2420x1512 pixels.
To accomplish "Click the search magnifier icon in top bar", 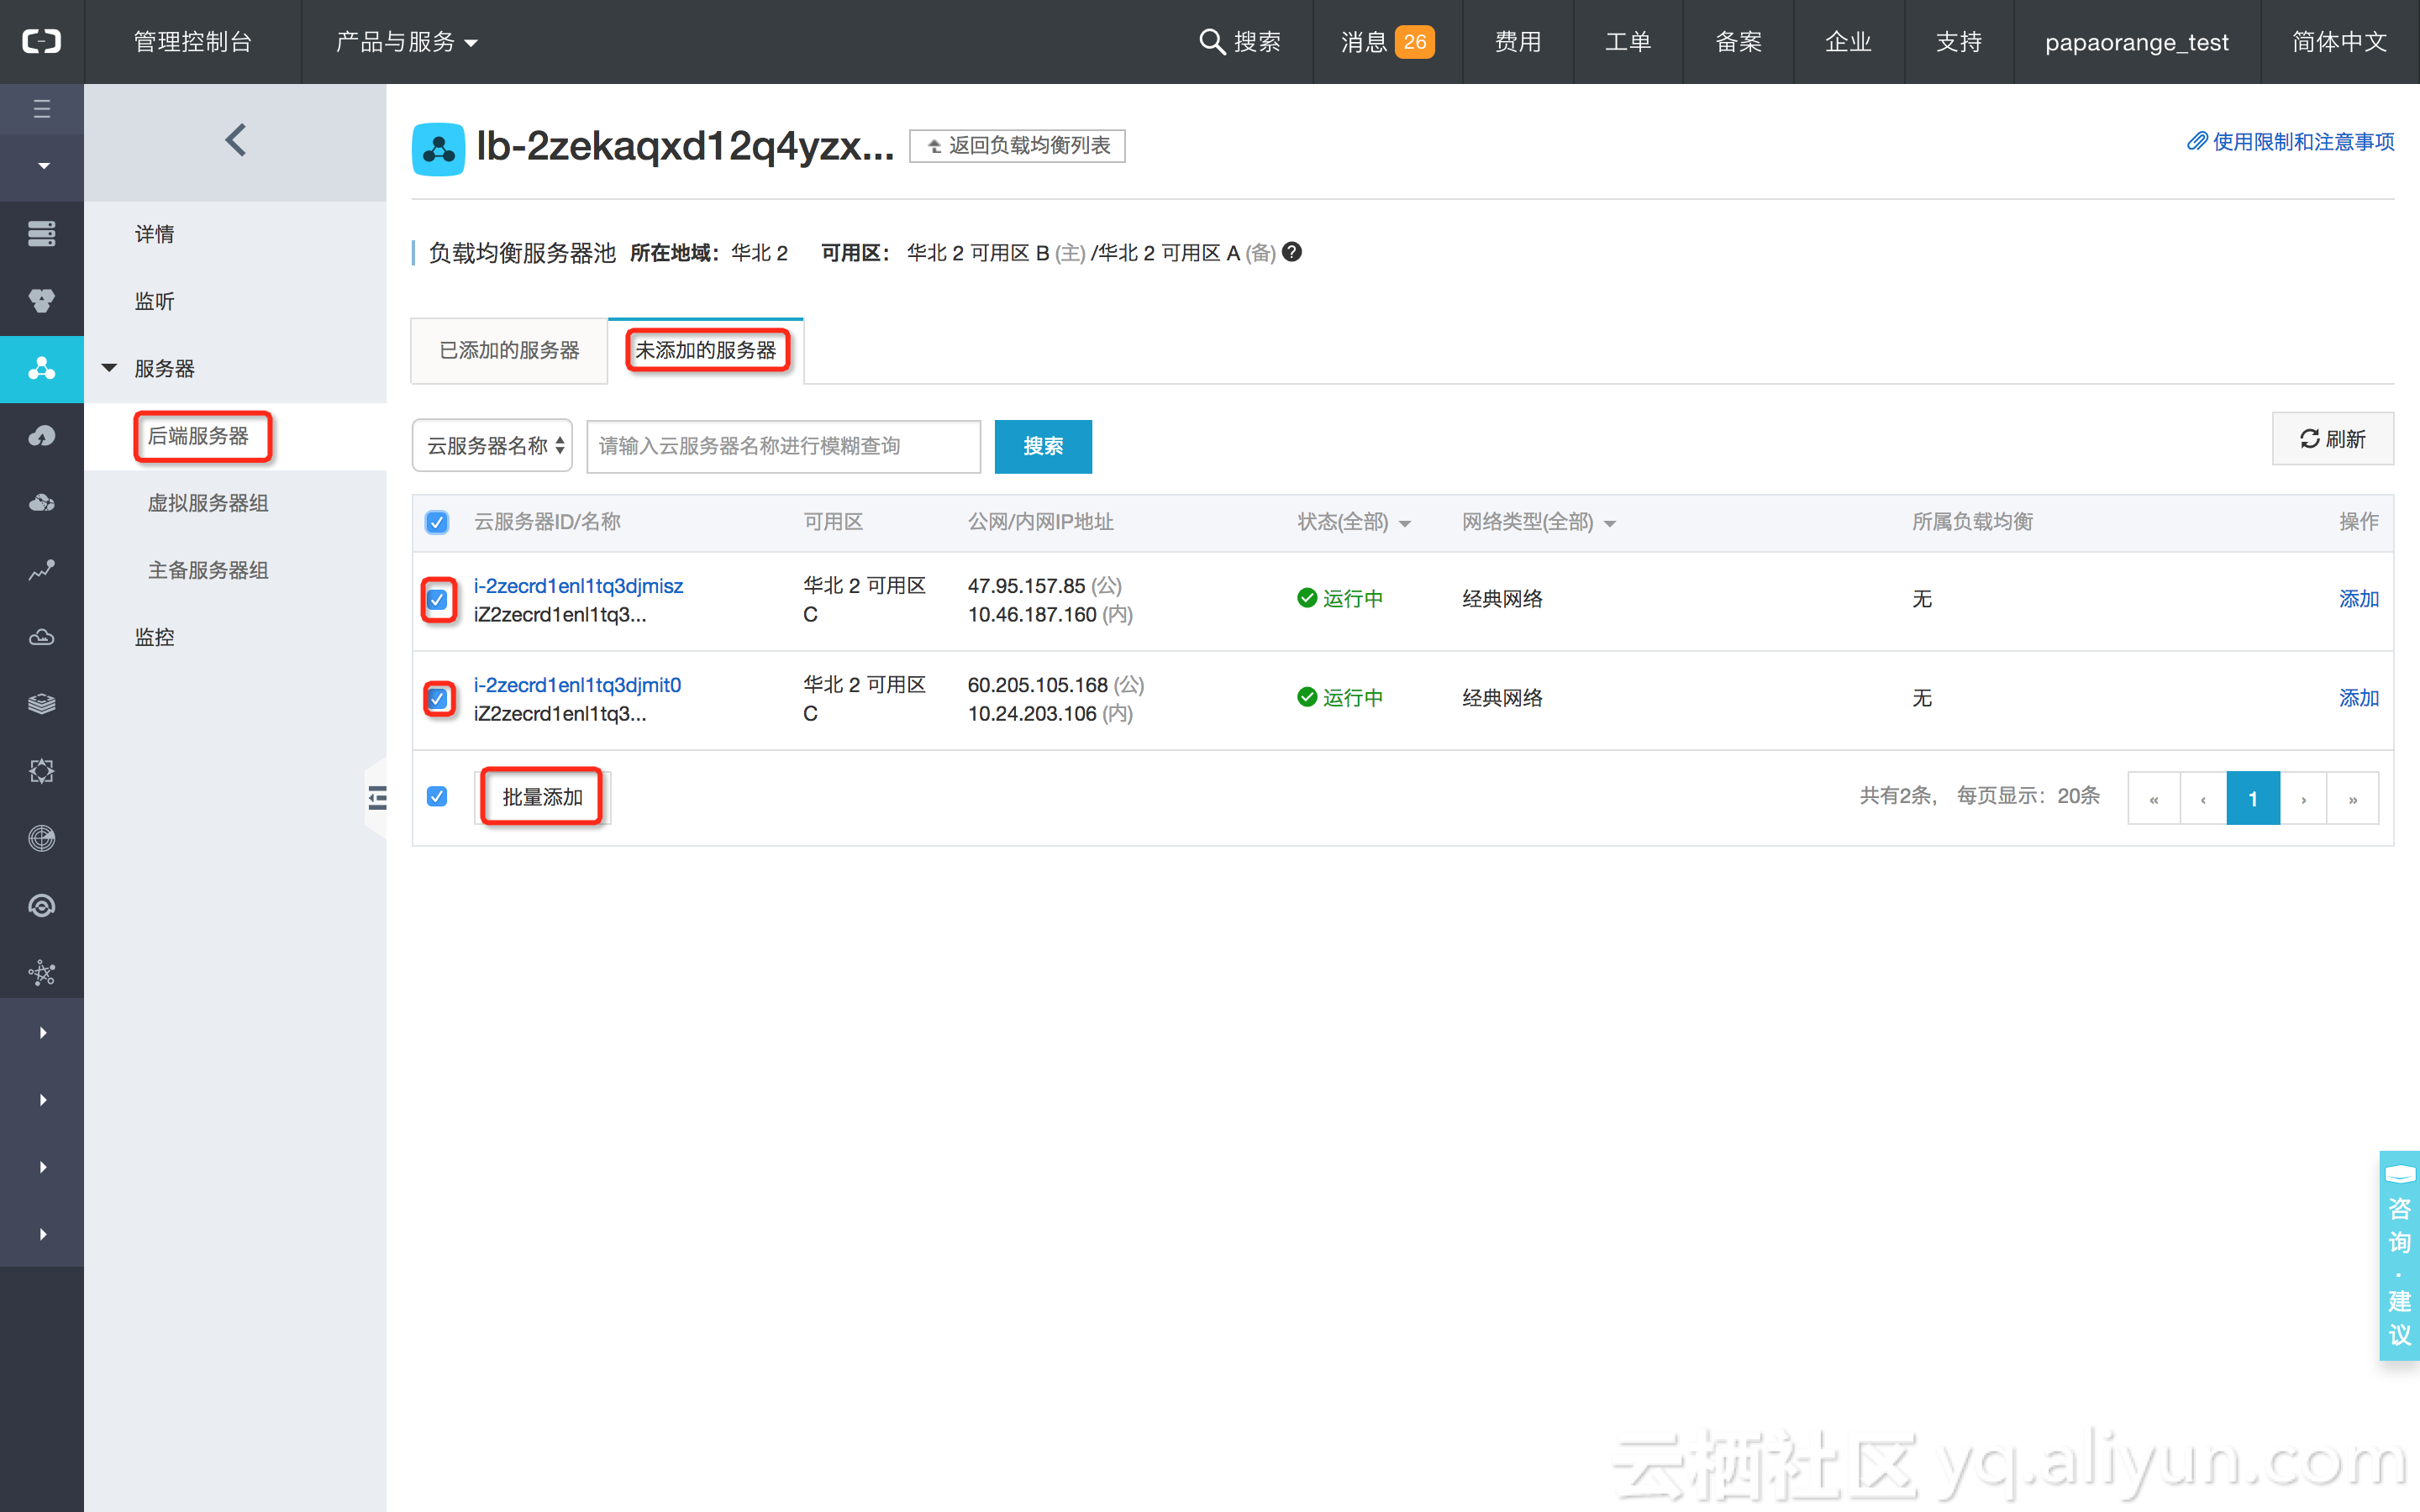I will 1211,41.
